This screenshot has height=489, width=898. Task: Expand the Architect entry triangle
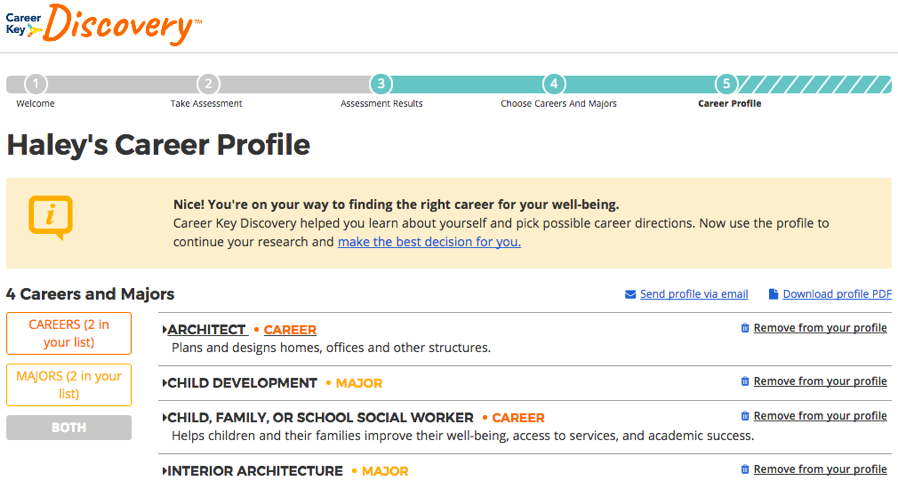[x=164, y=330]
